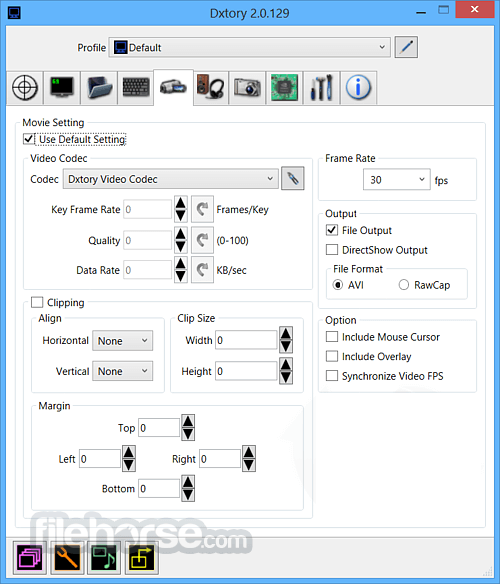Switch to the green circuit board tab

pyautogui.click(x=284, y=88)
